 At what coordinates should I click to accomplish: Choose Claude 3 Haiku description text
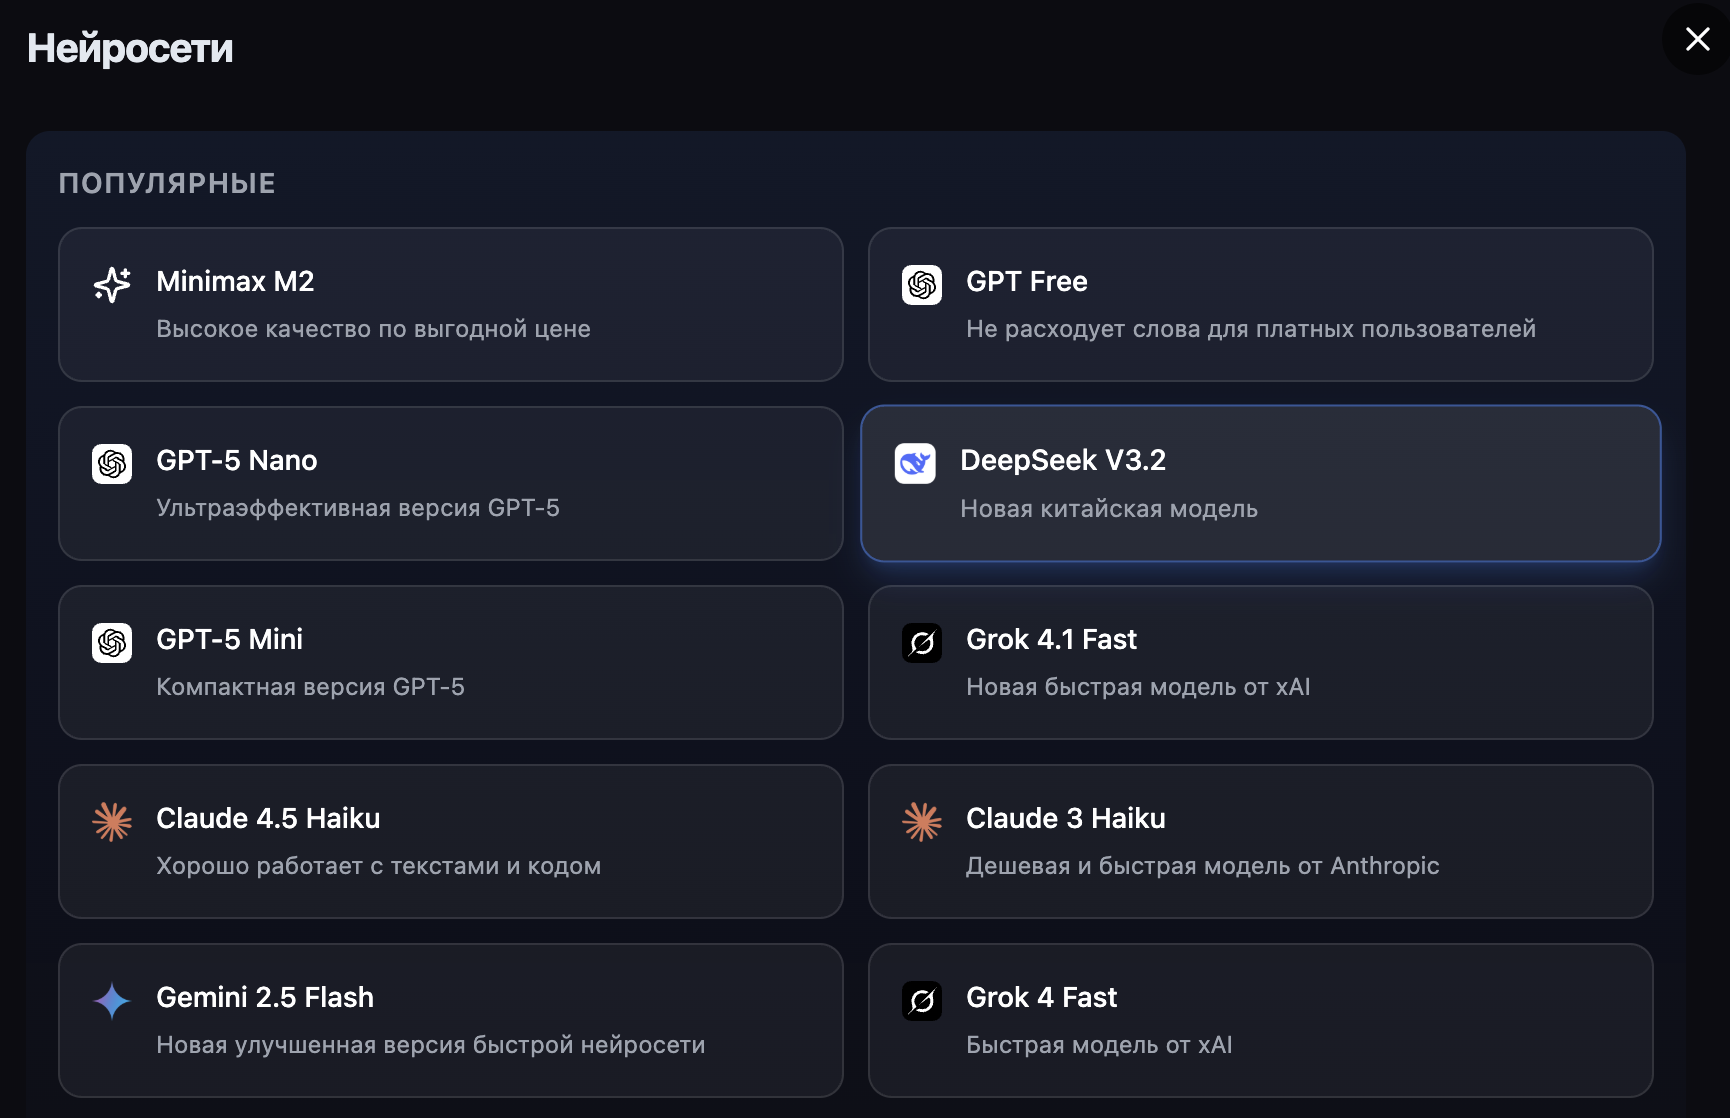(x=1202, y=866)
